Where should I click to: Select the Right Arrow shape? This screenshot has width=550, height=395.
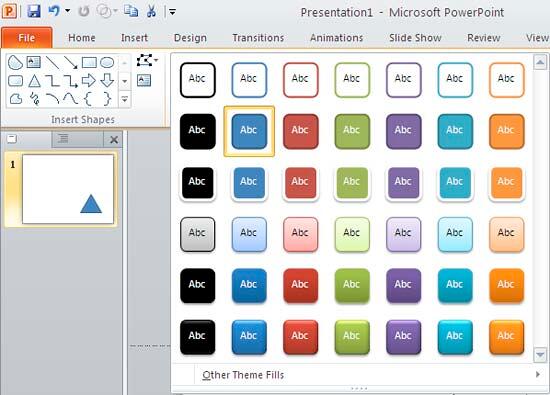[89, 81]
